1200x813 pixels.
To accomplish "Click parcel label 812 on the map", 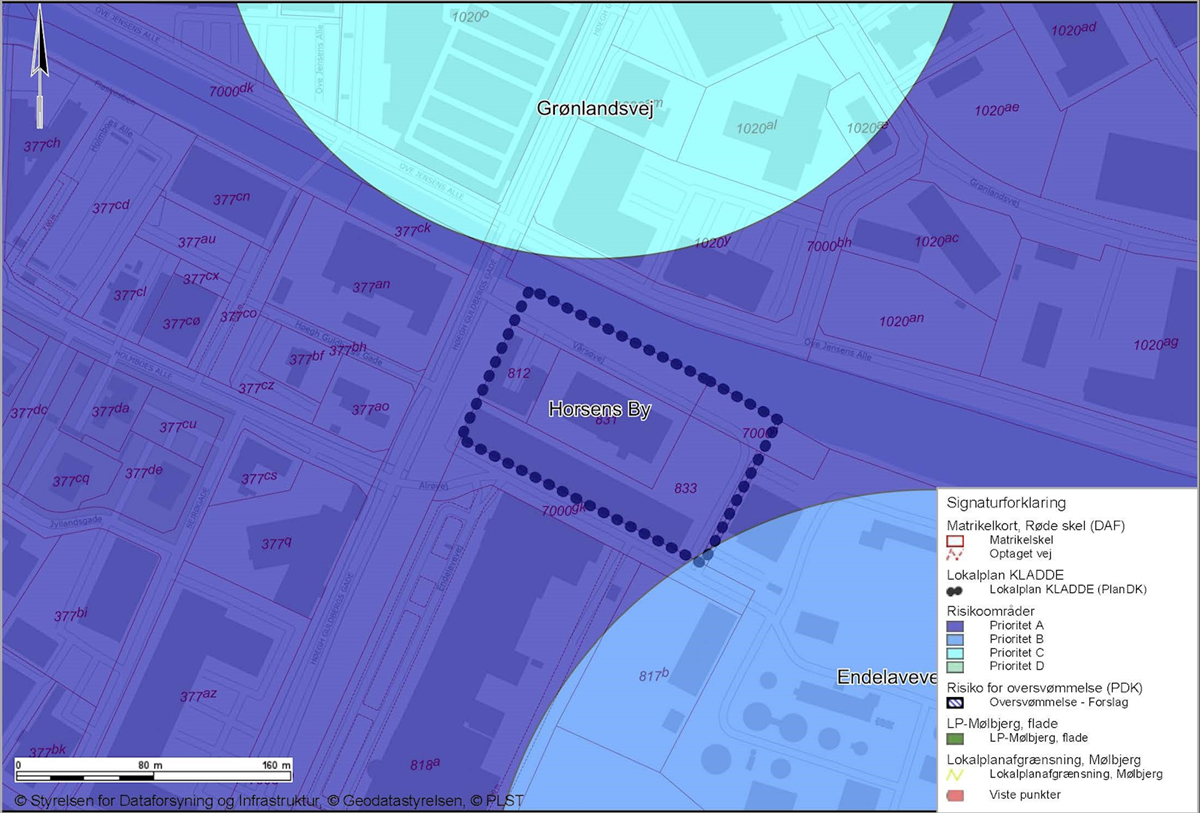I will coord(519,374).
